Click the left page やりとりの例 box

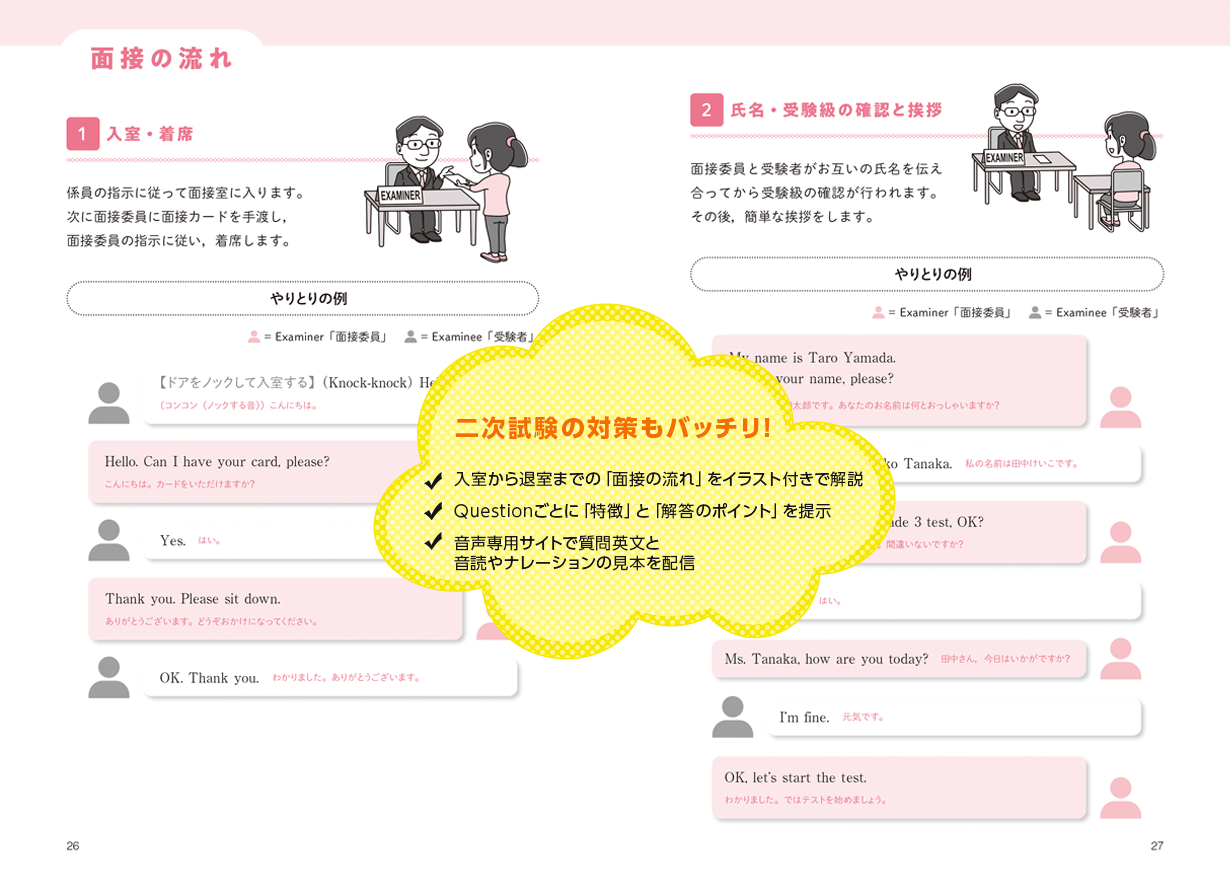click(302, 298)
